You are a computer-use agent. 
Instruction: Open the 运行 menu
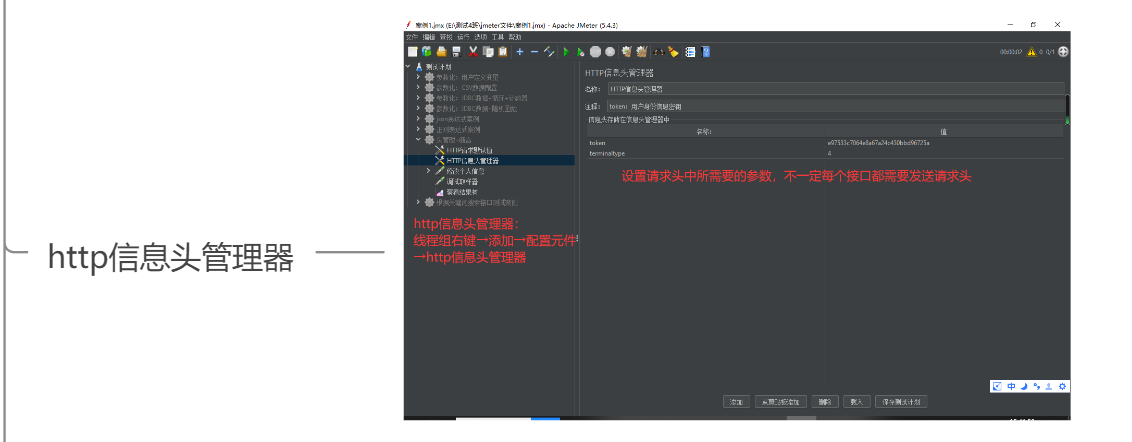[463, 38]
